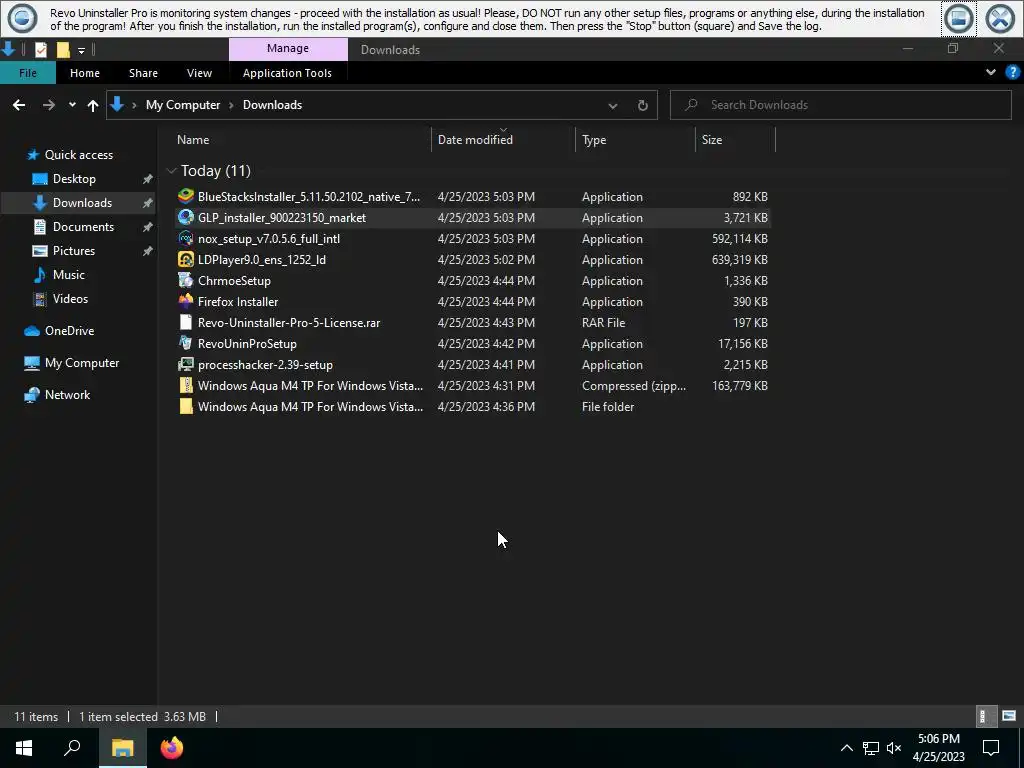Click the Manage contextual tab
1024x768 pixels.
(288, 49)
